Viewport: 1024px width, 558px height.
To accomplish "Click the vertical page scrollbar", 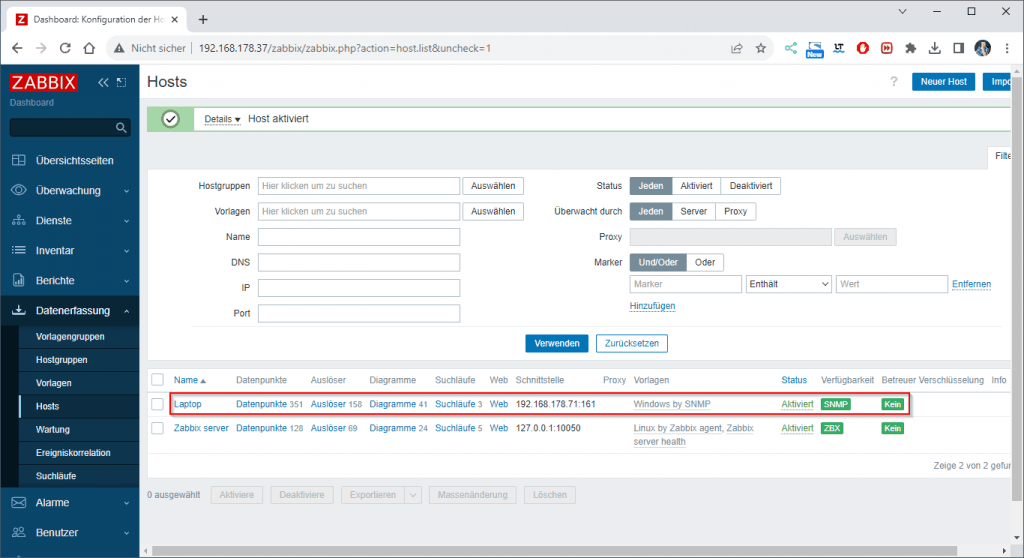I will pyautogui.click(x=1017, y=287).
